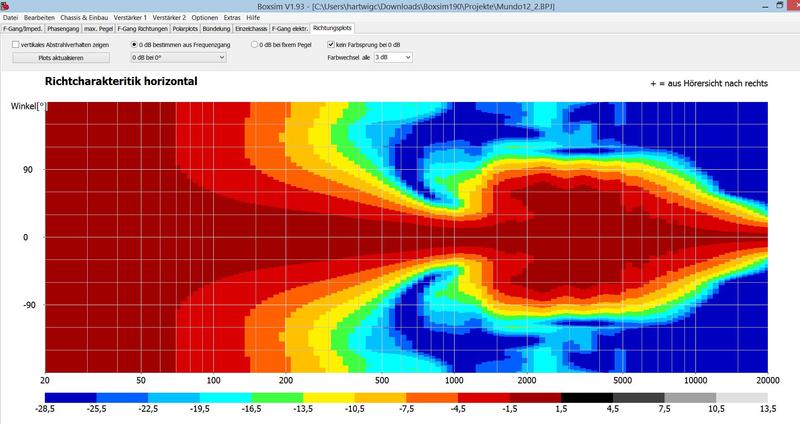
Task: Click the dark blue -28,5 legend swatch
Action: [70, 398]
